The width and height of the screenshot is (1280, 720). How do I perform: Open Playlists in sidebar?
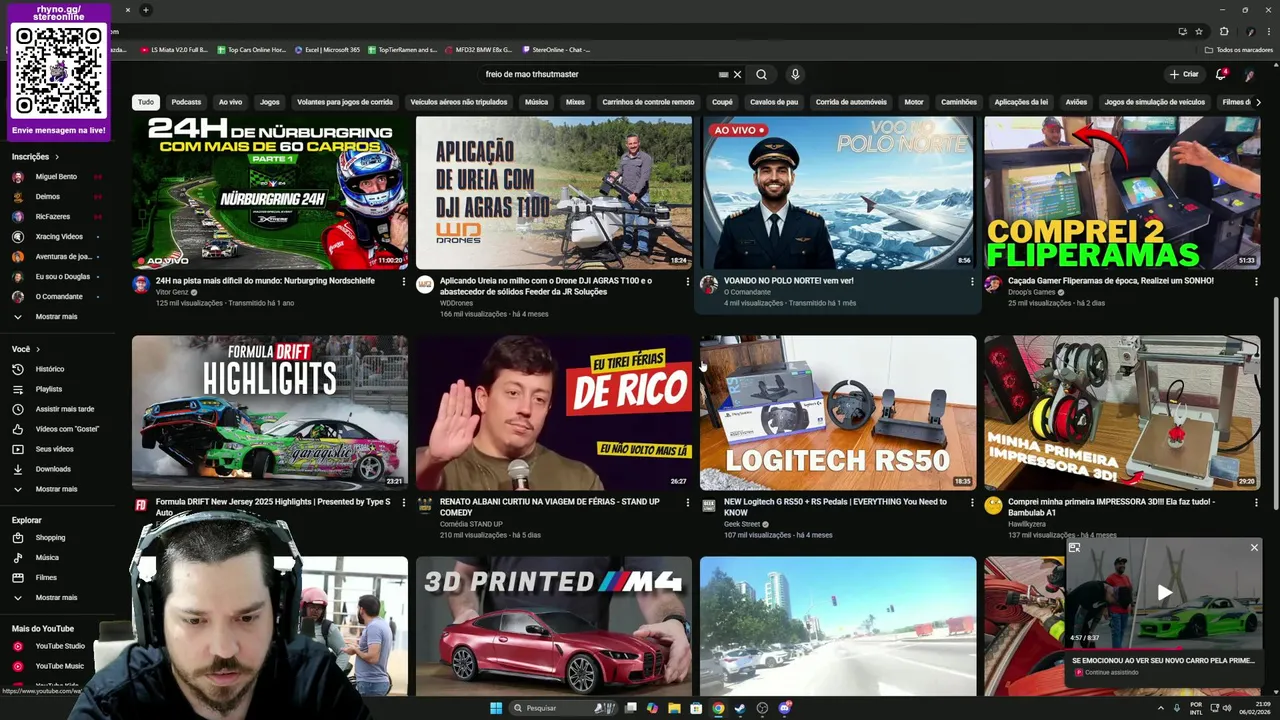[49, 389]
